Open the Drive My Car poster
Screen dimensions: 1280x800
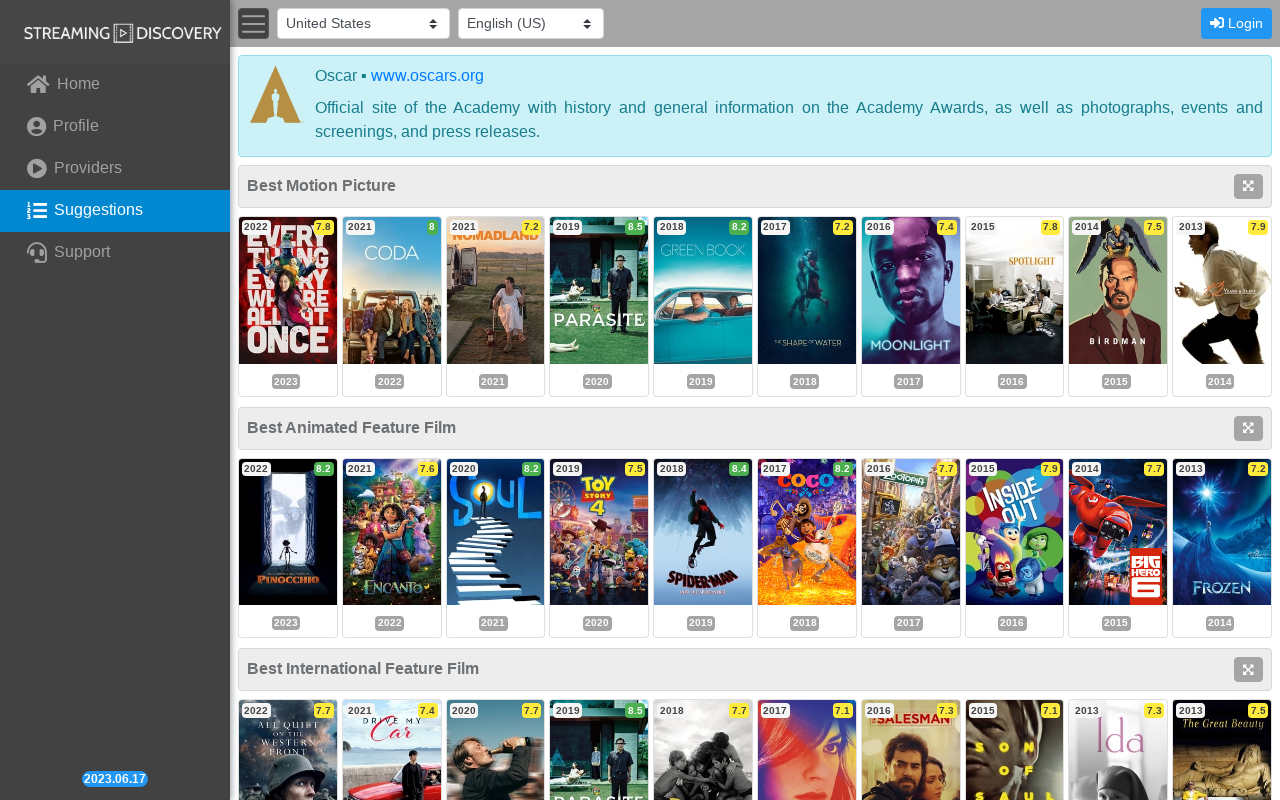(x=392, y=750)
